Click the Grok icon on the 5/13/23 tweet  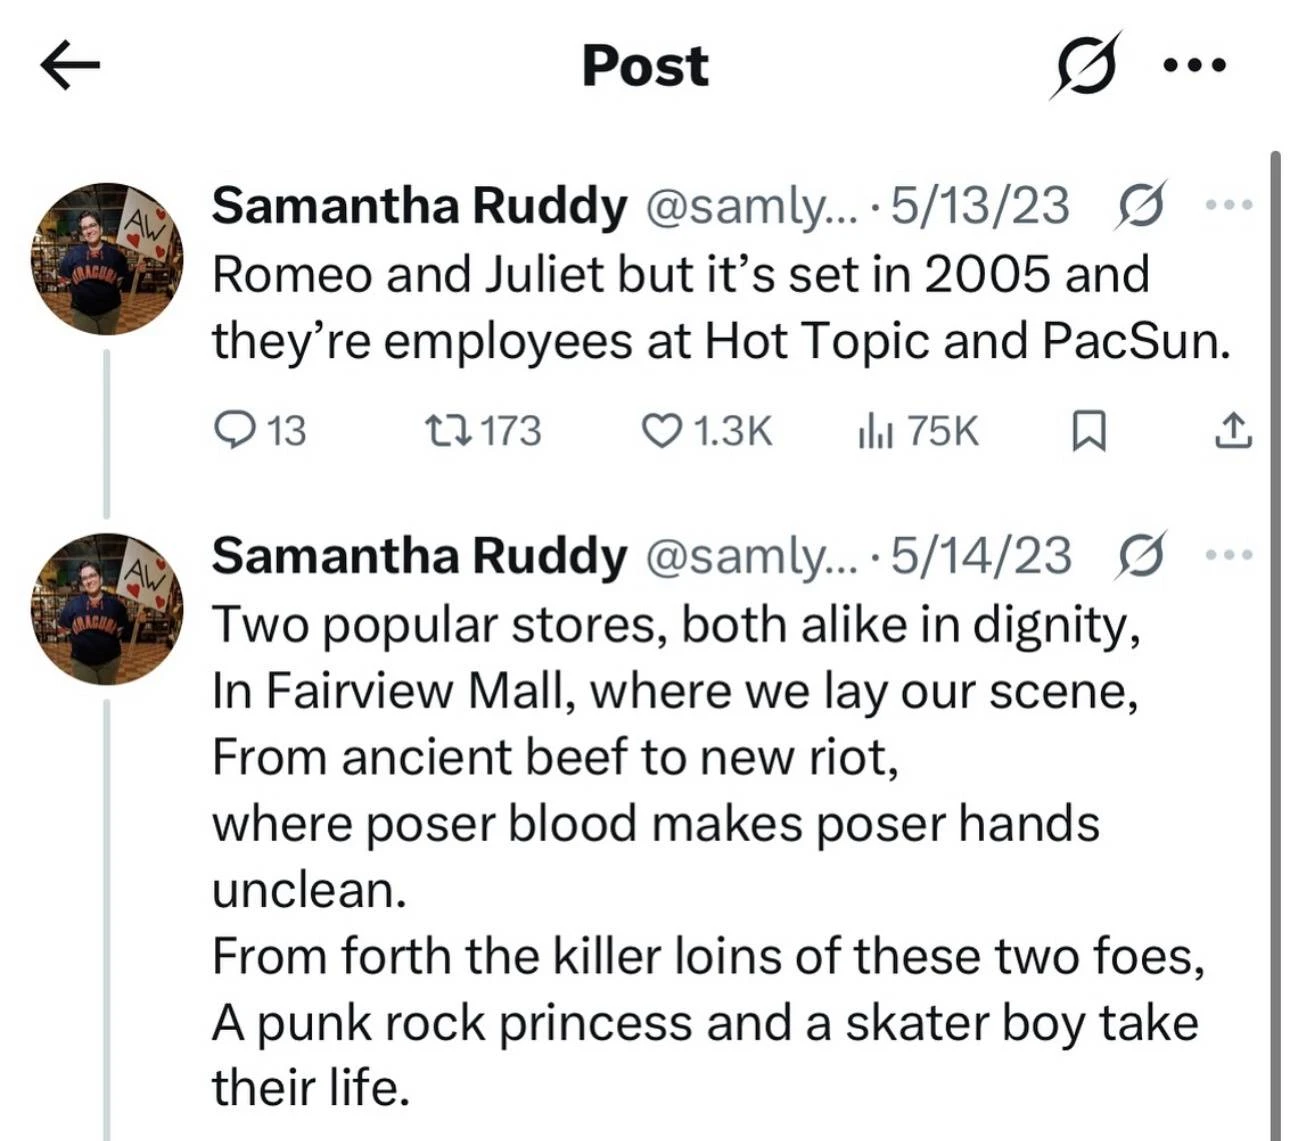(1141, 206)
